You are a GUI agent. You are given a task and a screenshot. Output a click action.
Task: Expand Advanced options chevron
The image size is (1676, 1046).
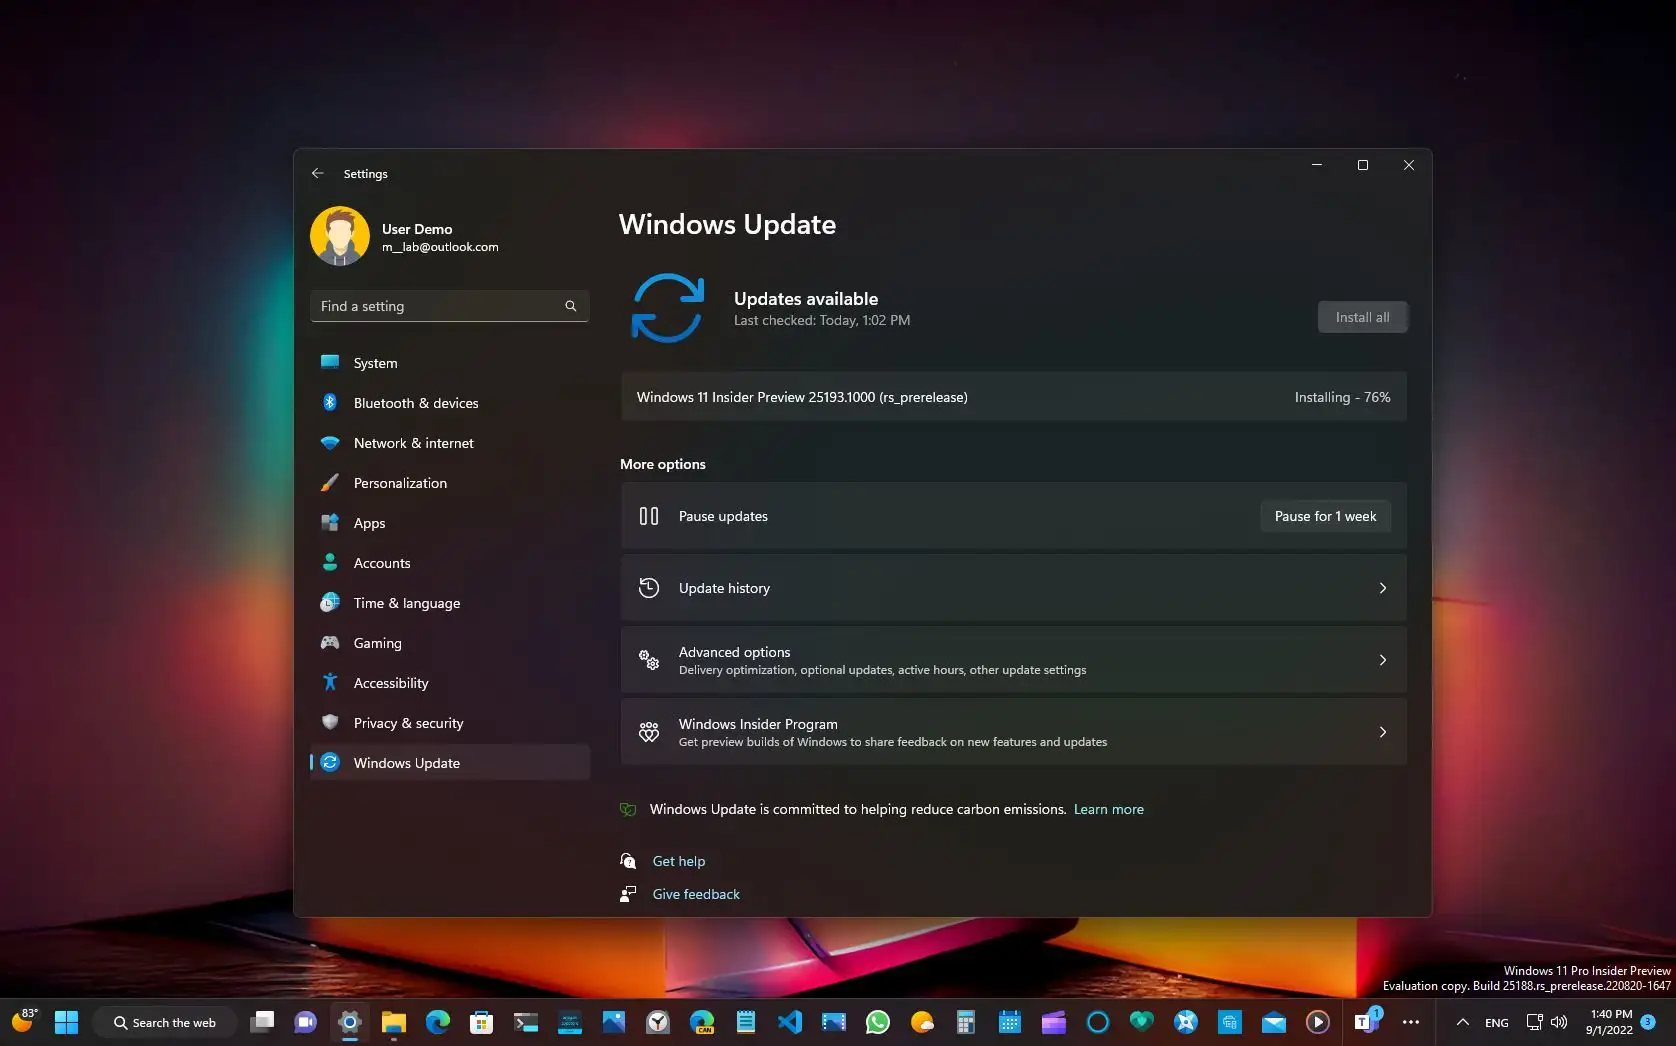[1383, 660]
